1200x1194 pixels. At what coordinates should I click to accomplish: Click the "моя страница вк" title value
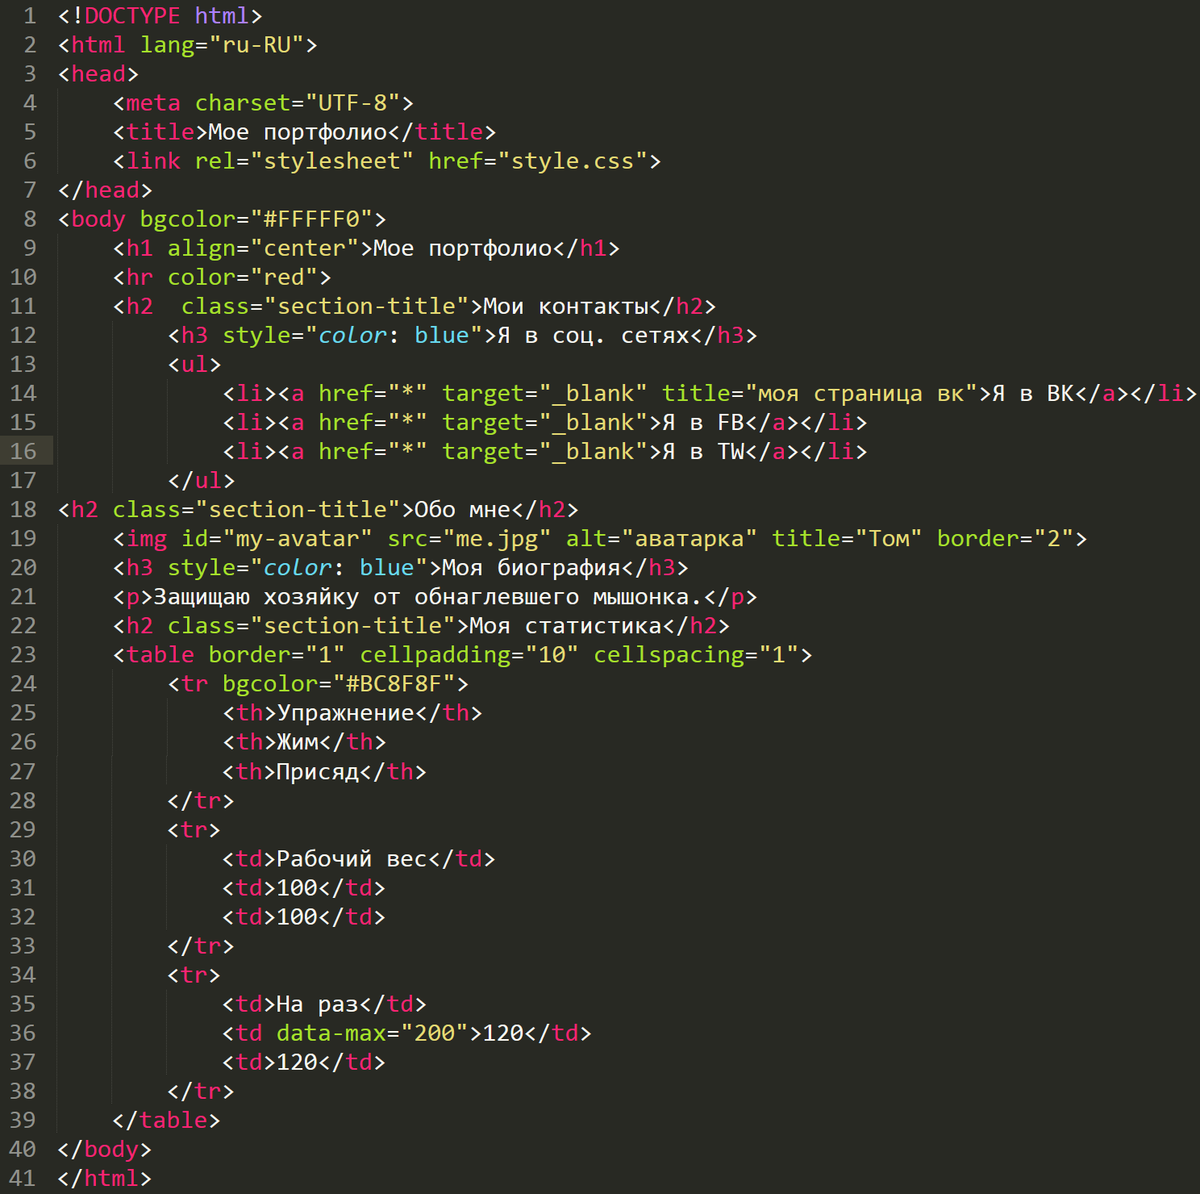click(861, 393)
